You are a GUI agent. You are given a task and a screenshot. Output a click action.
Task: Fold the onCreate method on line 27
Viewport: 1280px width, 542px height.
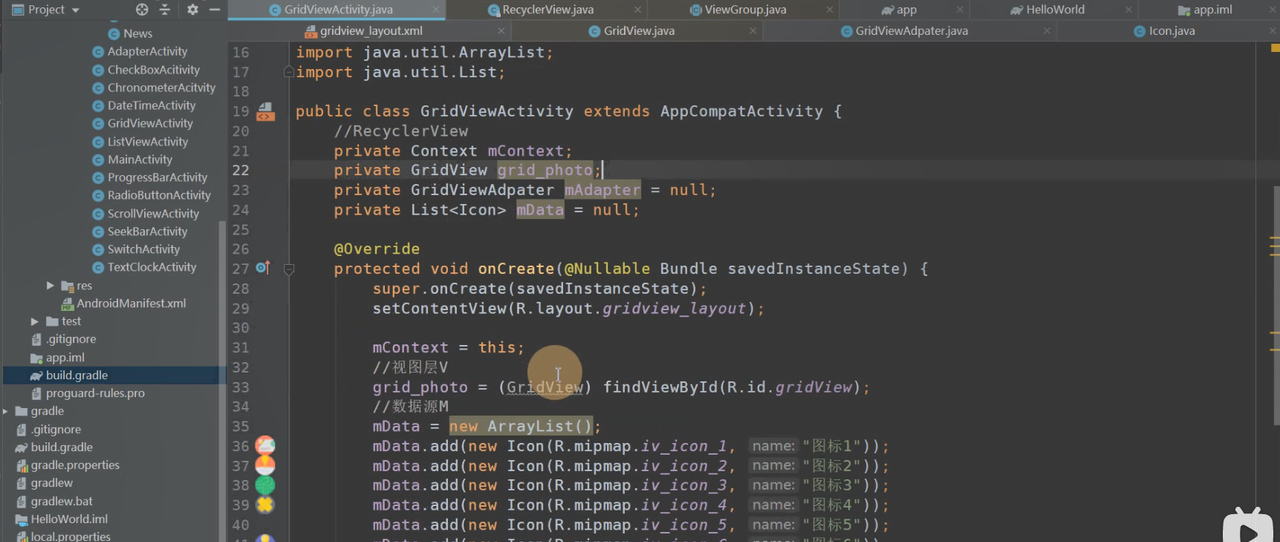tap(289, 269)
